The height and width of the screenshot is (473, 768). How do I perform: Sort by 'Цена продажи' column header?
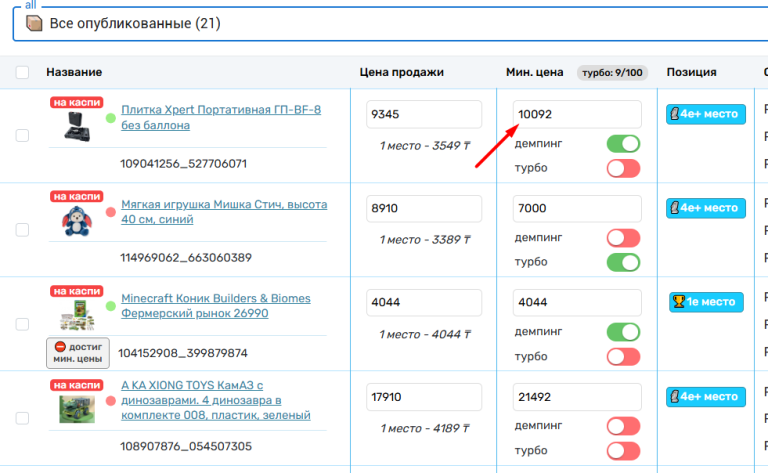click(401, 72)
